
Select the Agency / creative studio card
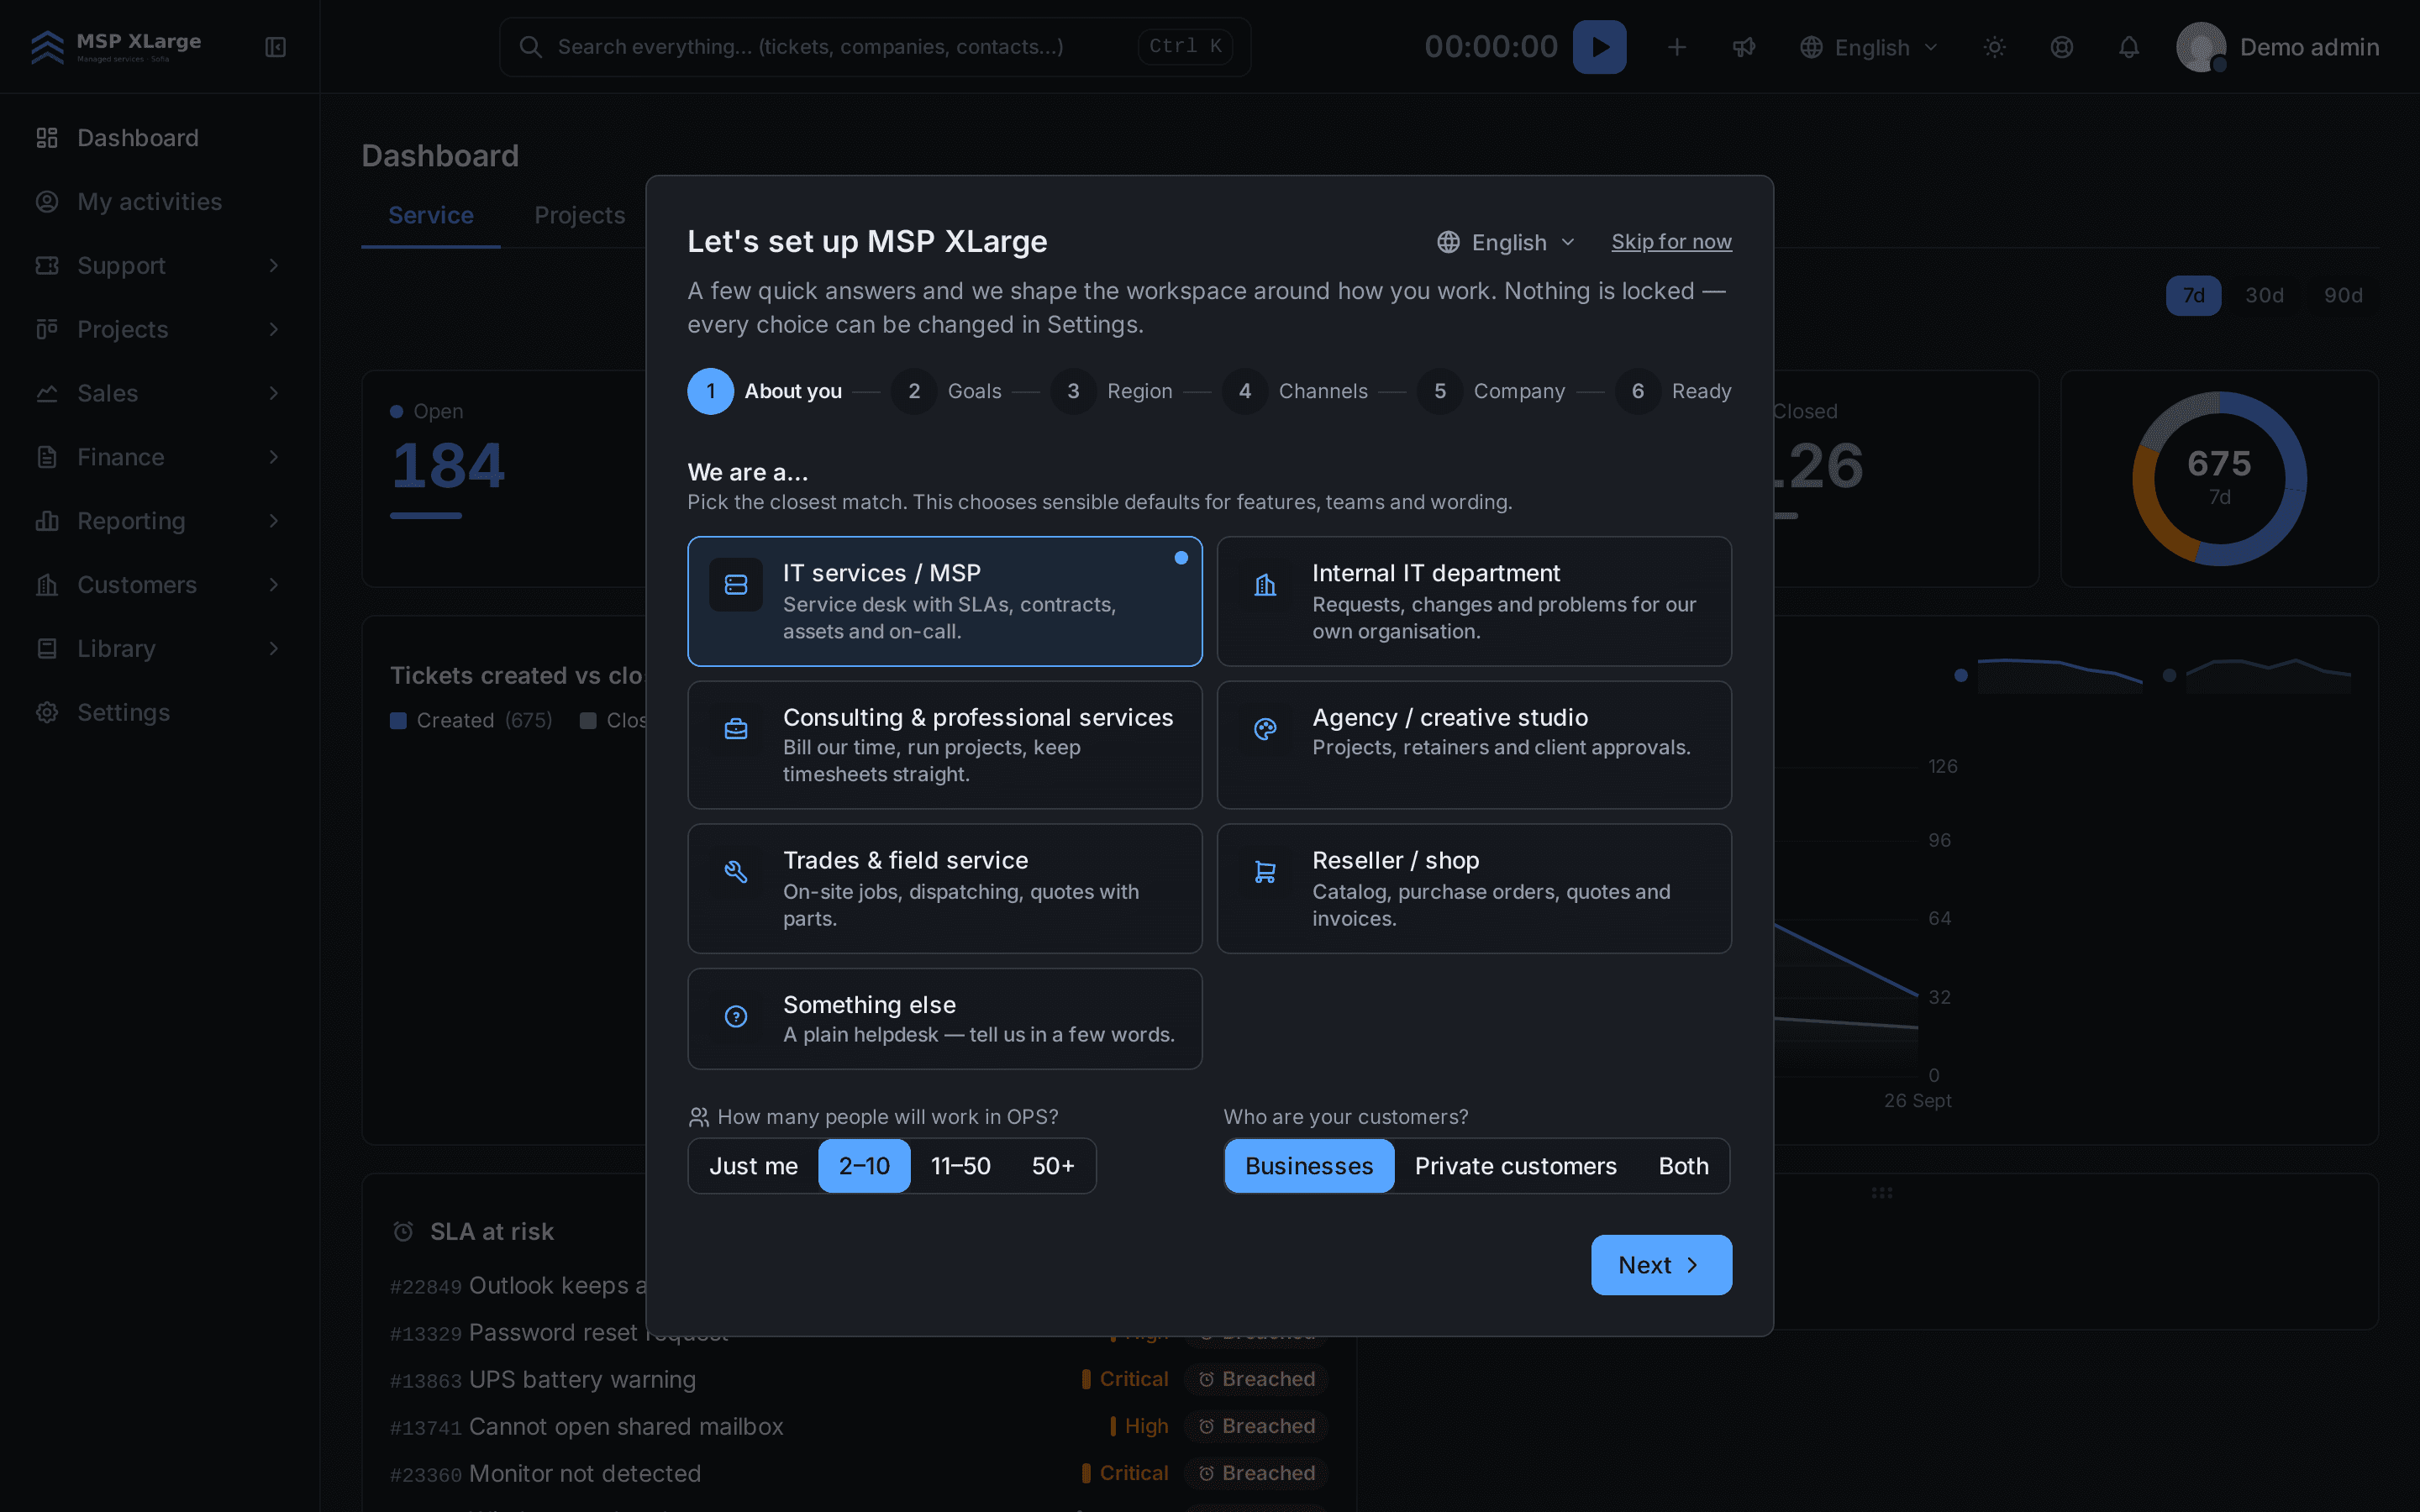[1474, 745]
